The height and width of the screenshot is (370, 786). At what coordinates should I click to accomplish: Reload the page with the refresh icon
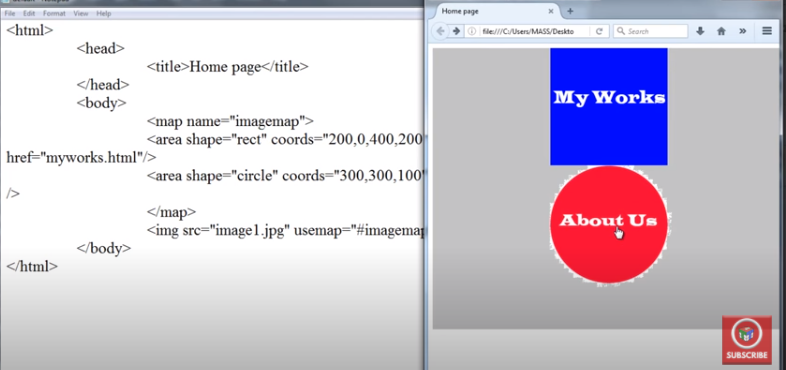[x=599, y=31]
